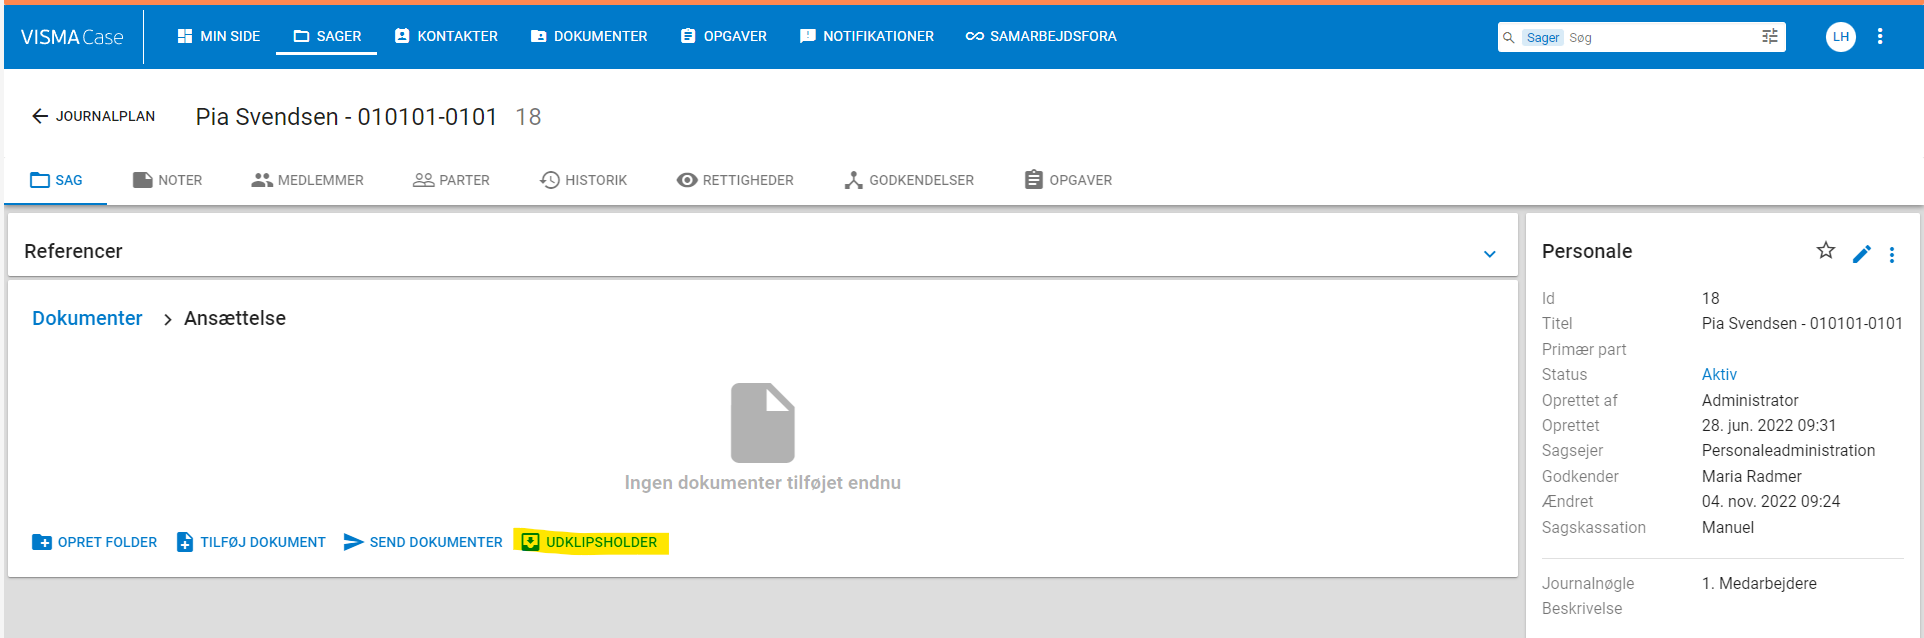Click the search magnifier icon

click(x=1509, y=37)
